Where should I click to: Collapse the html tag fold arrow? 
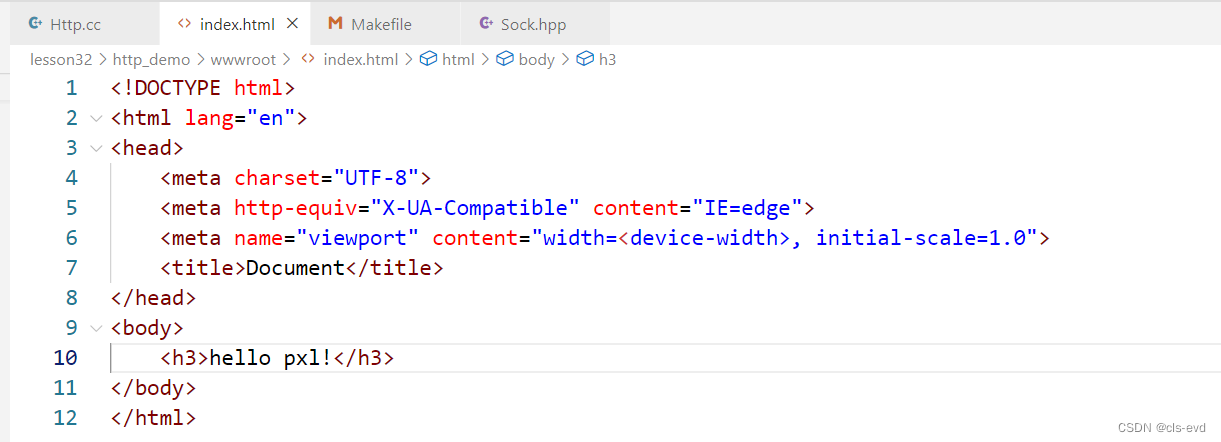(96, 118)
